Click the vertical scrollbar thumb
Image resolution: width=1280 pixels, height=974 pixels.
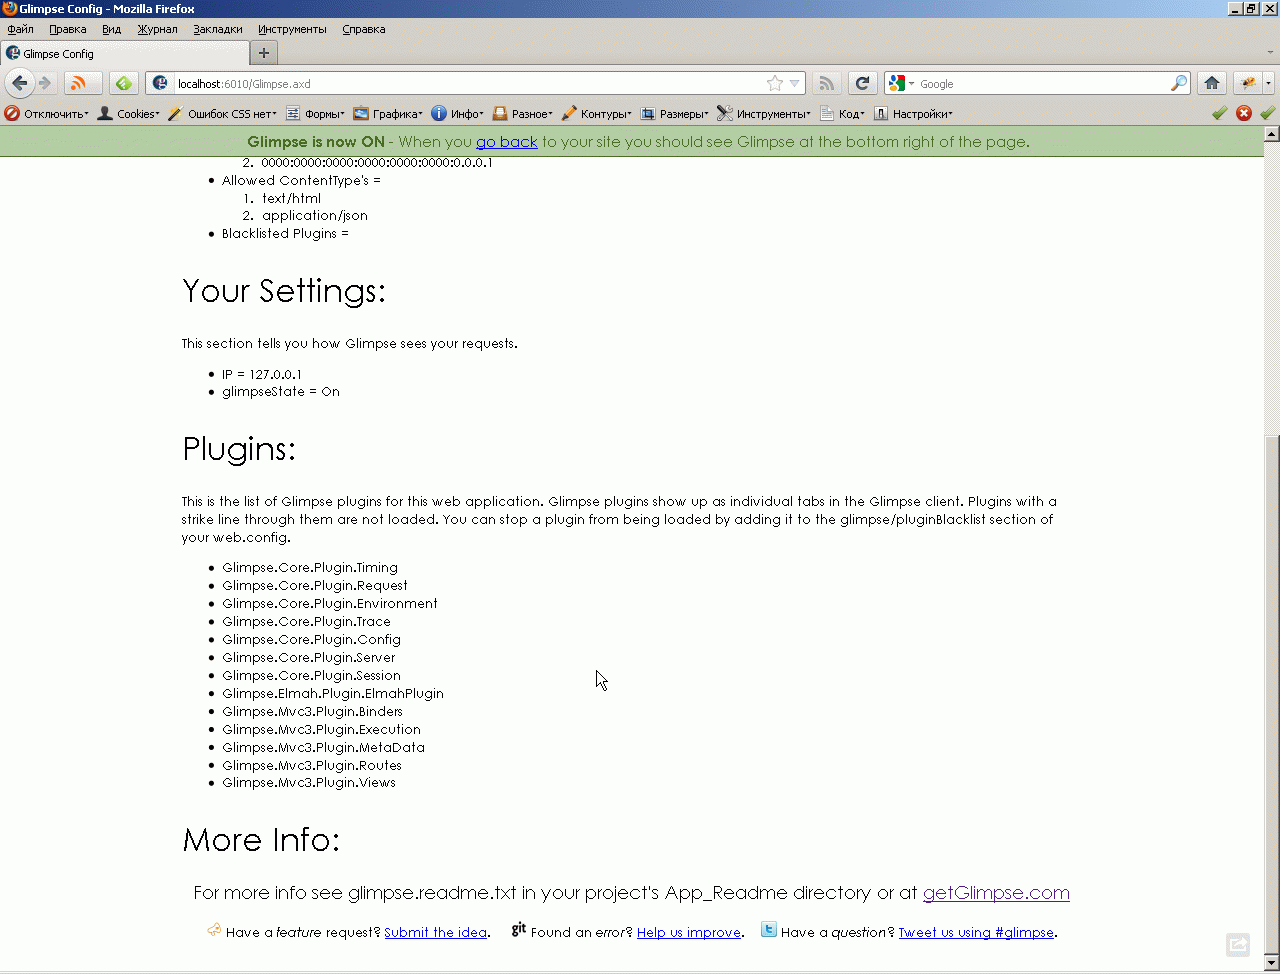[x=1271, y=696]
